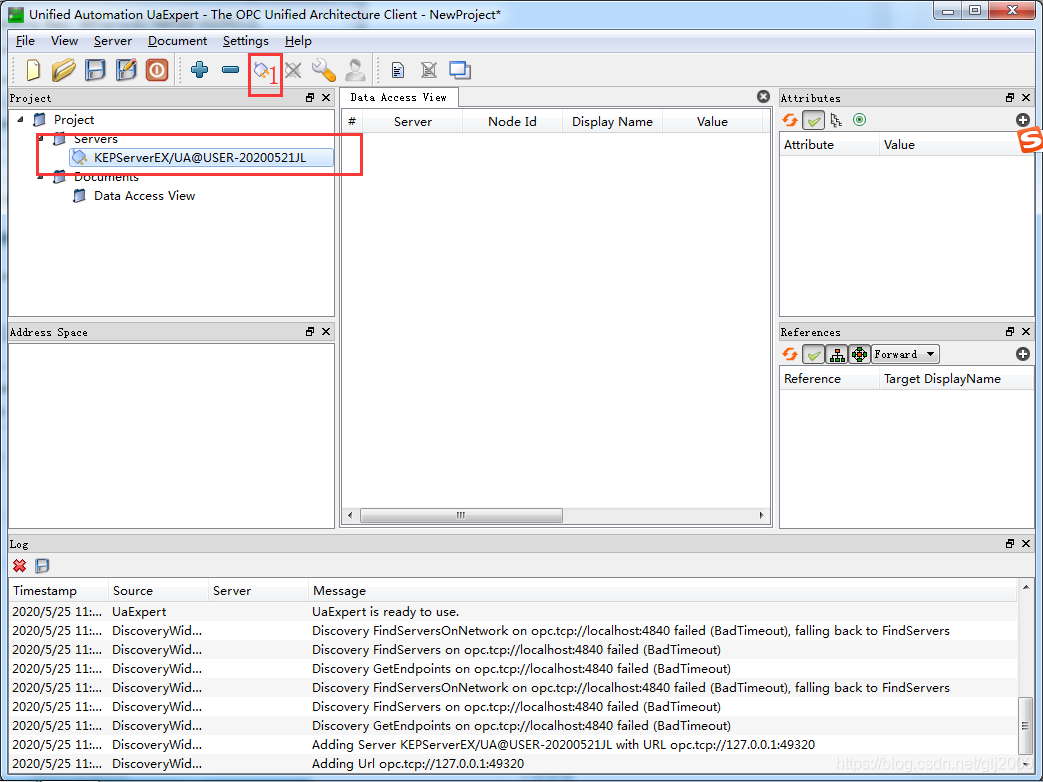Select the Documents folder in tree

tap(106, 177)
